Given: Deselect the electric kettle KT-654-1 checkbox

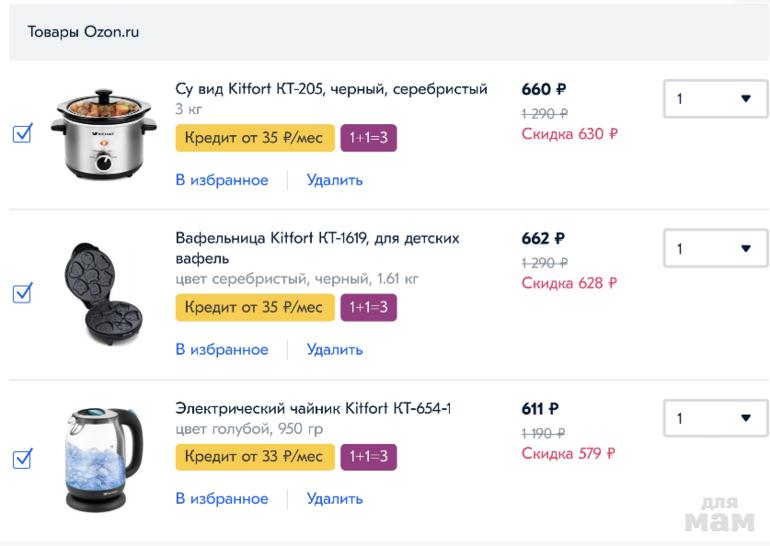Looking at the screenshot, I should pos(22,459).
